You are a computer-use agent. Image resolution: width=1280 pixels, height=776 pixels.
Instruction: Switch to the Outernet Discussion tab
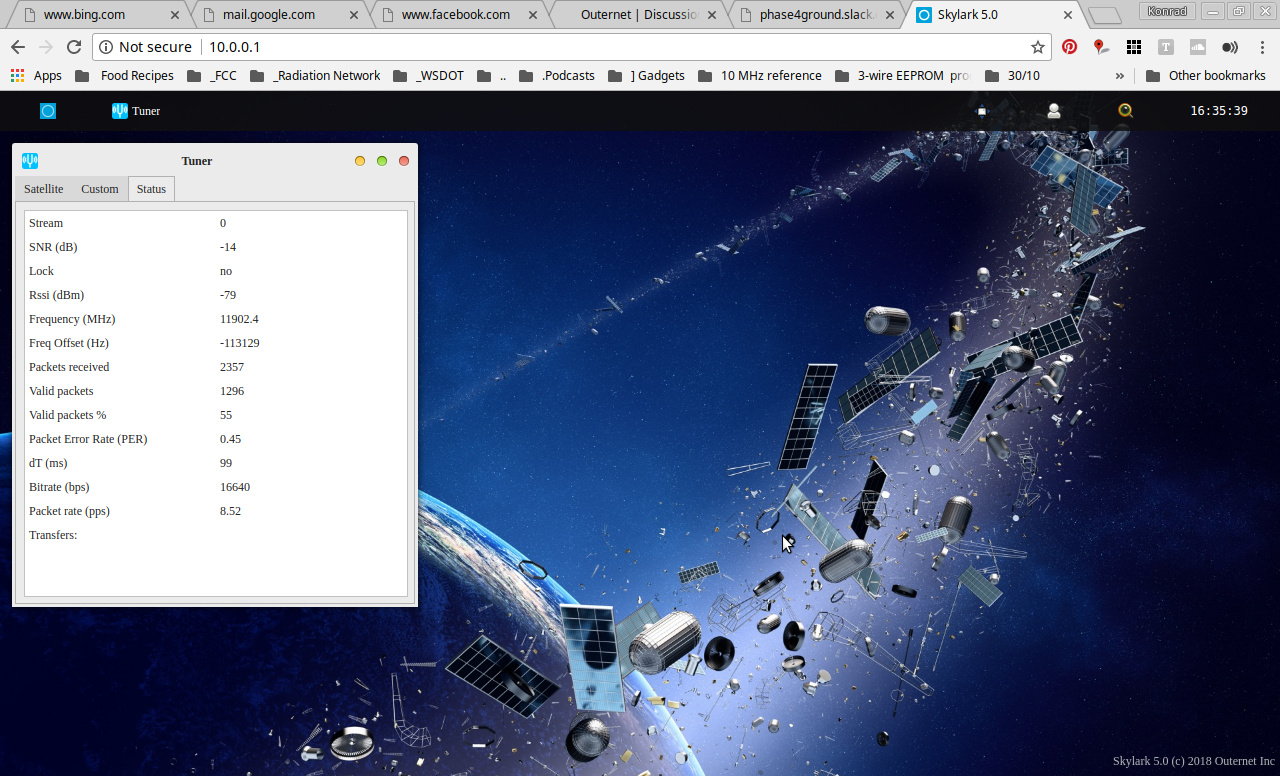pyautogui.click(x=638, y=15)
